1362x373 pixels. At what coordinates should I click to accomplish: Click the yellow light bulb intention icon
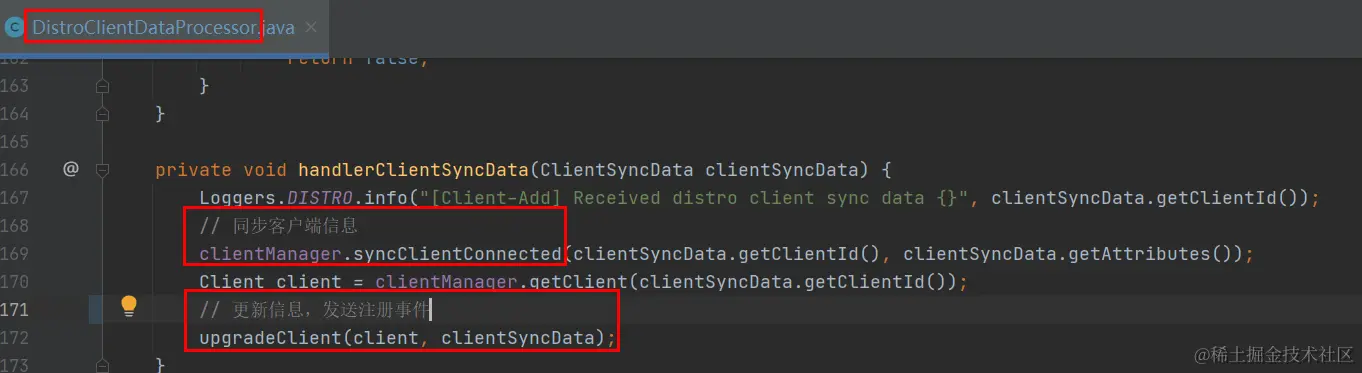(129, 306)
